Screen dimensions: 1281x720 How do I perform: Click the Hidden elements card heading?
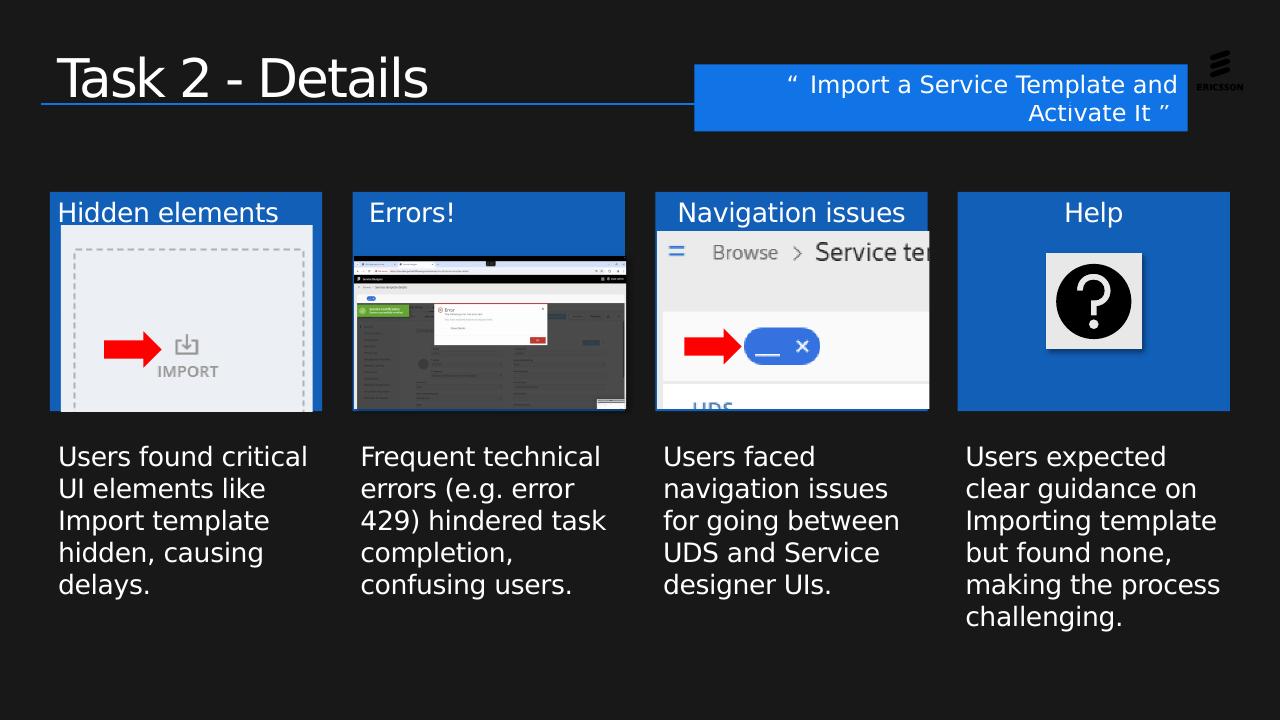[168, 213]
